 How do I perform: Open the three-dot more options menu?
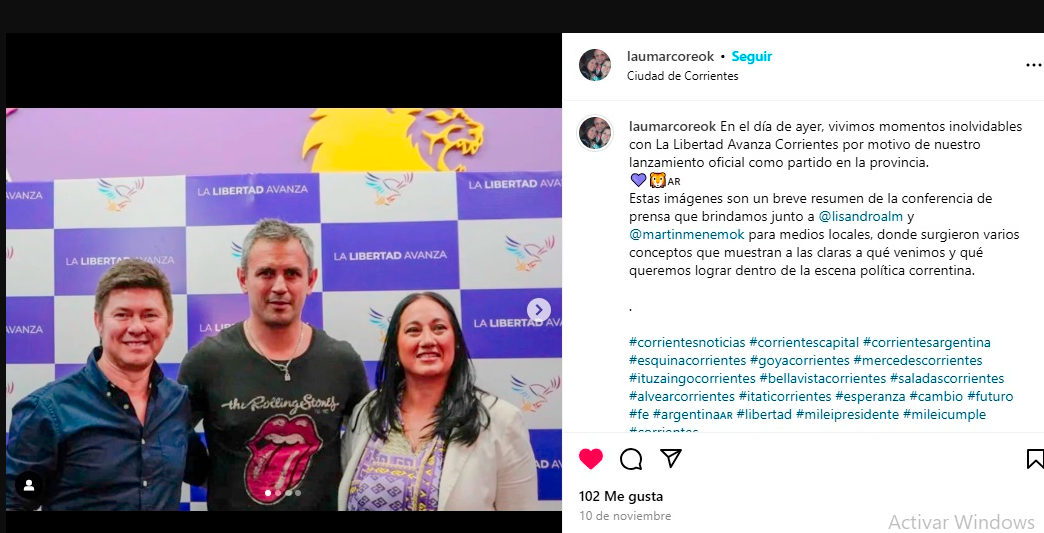1034,65
